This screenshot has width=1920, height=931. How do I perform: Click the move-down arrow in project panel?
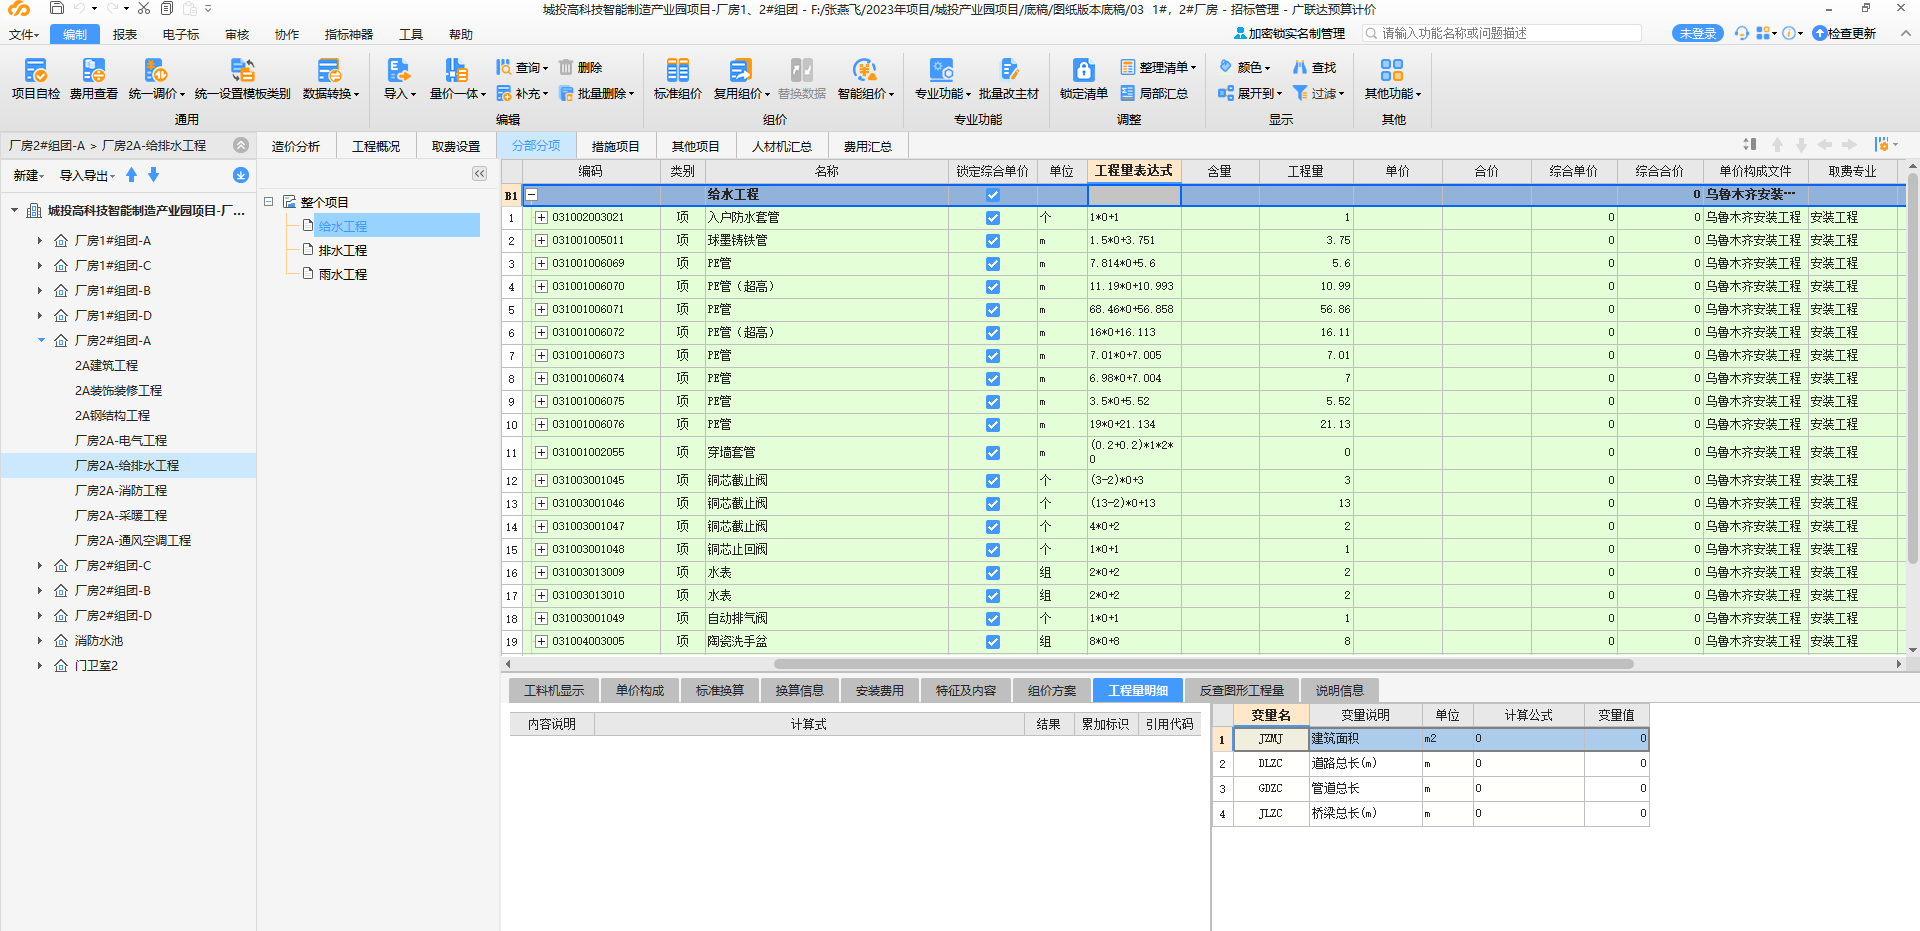153,175
